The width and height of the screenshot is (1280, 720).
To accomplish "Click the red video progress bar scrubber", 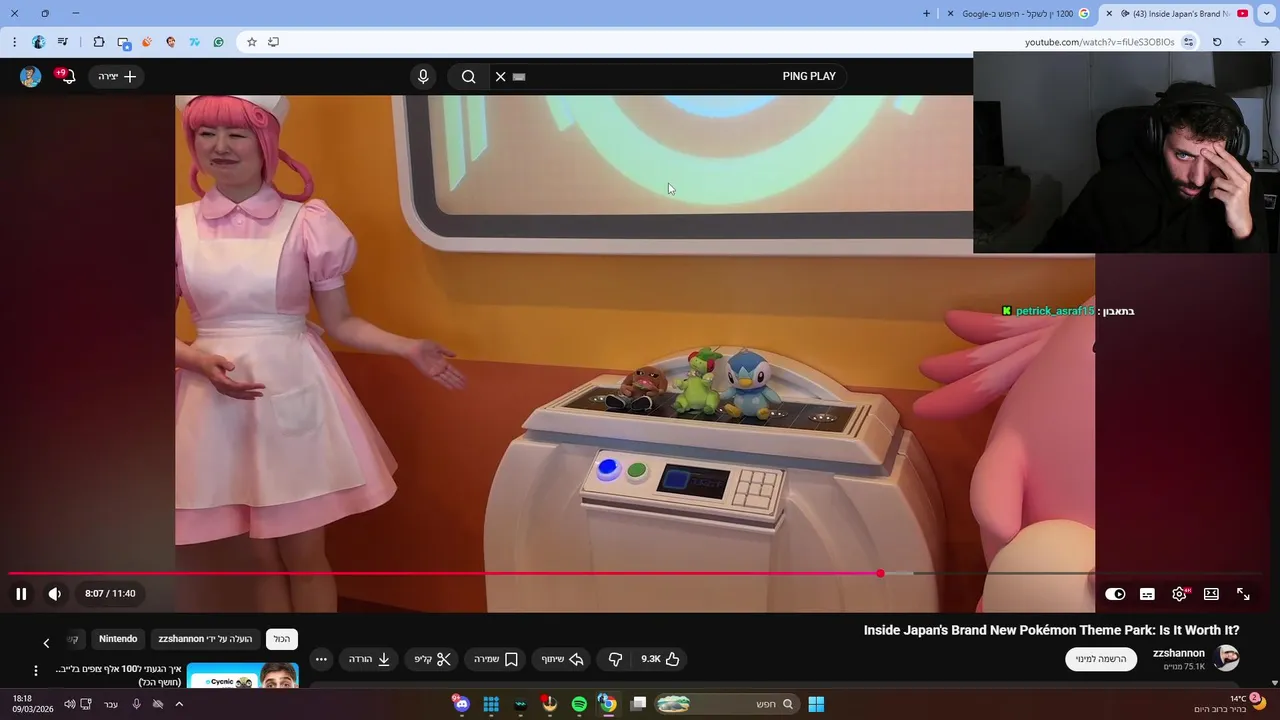I will [x=880, y=573].
